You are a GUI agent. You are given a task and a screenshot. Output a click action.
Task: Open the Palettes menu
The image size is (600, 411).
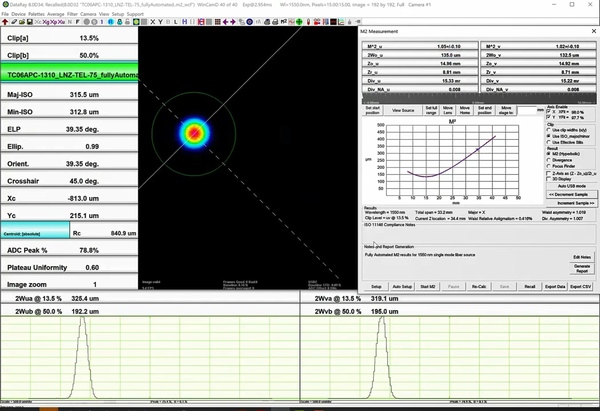38,13
